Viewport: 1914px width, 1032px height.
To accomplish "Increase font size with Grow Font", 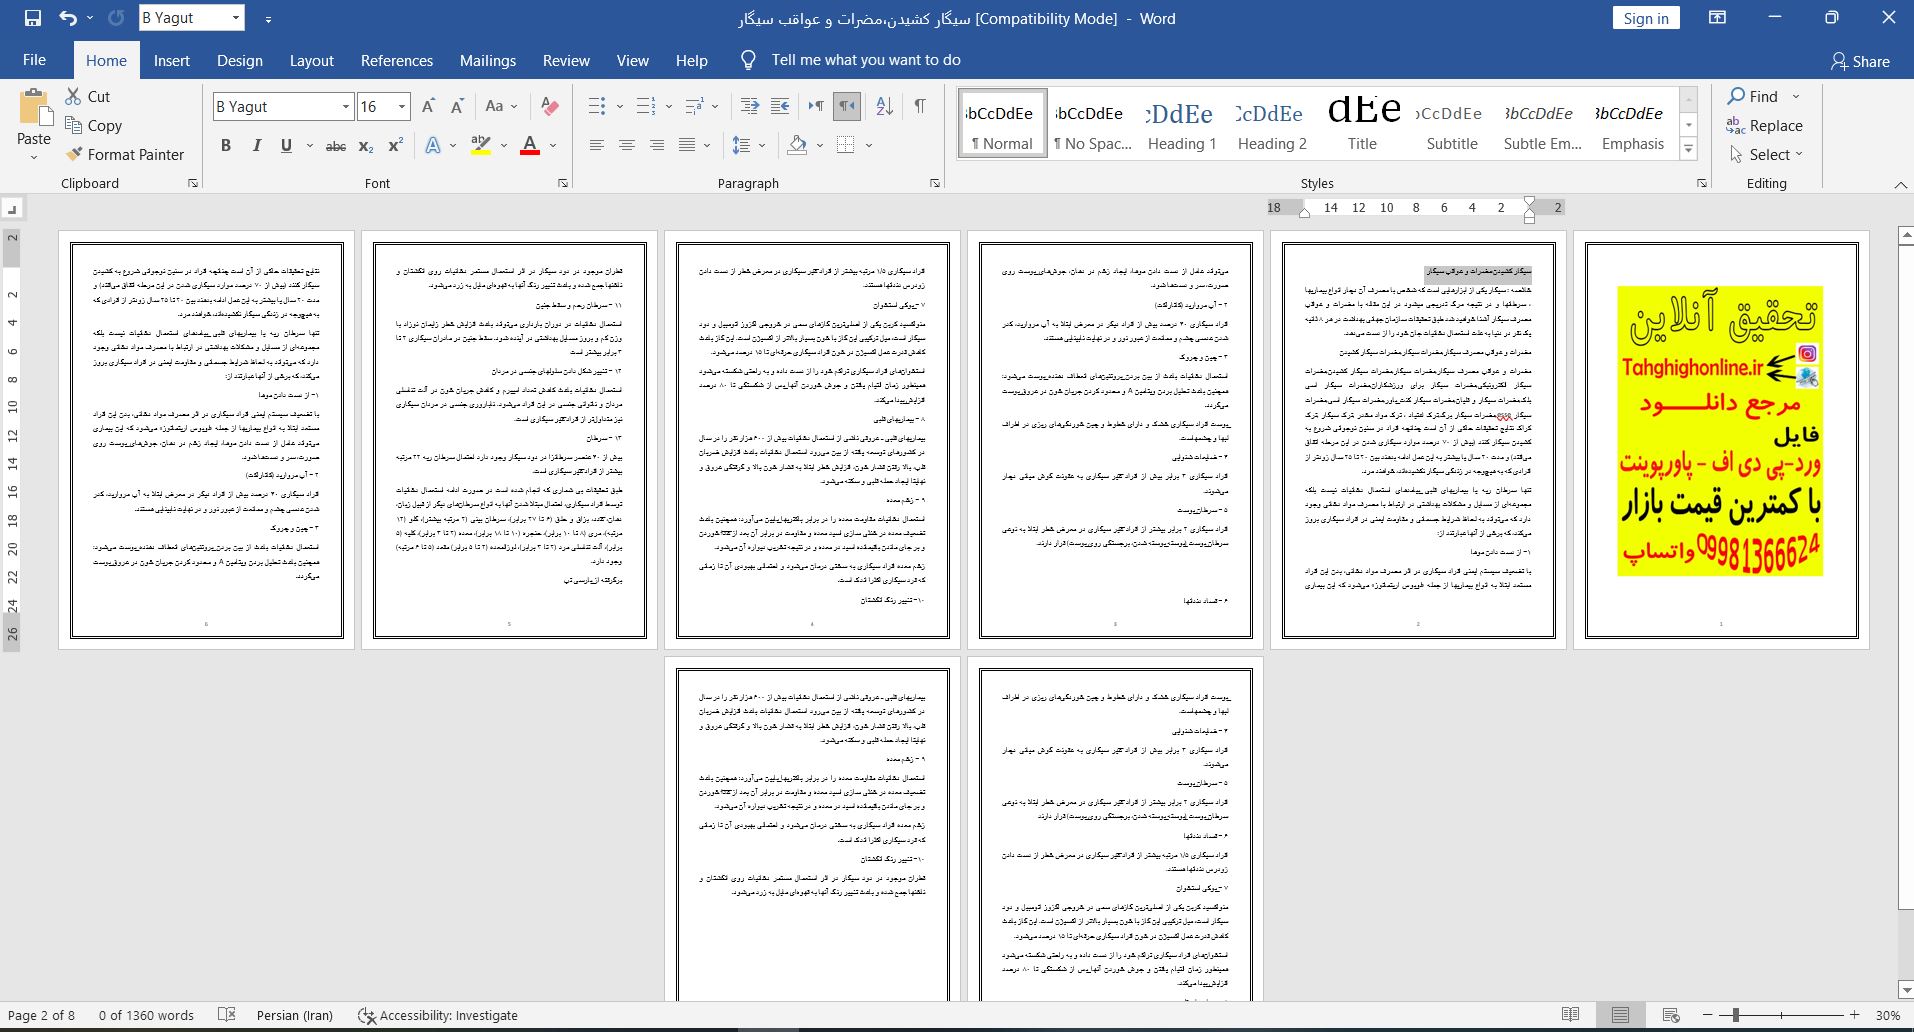I will tap(428, 106).
